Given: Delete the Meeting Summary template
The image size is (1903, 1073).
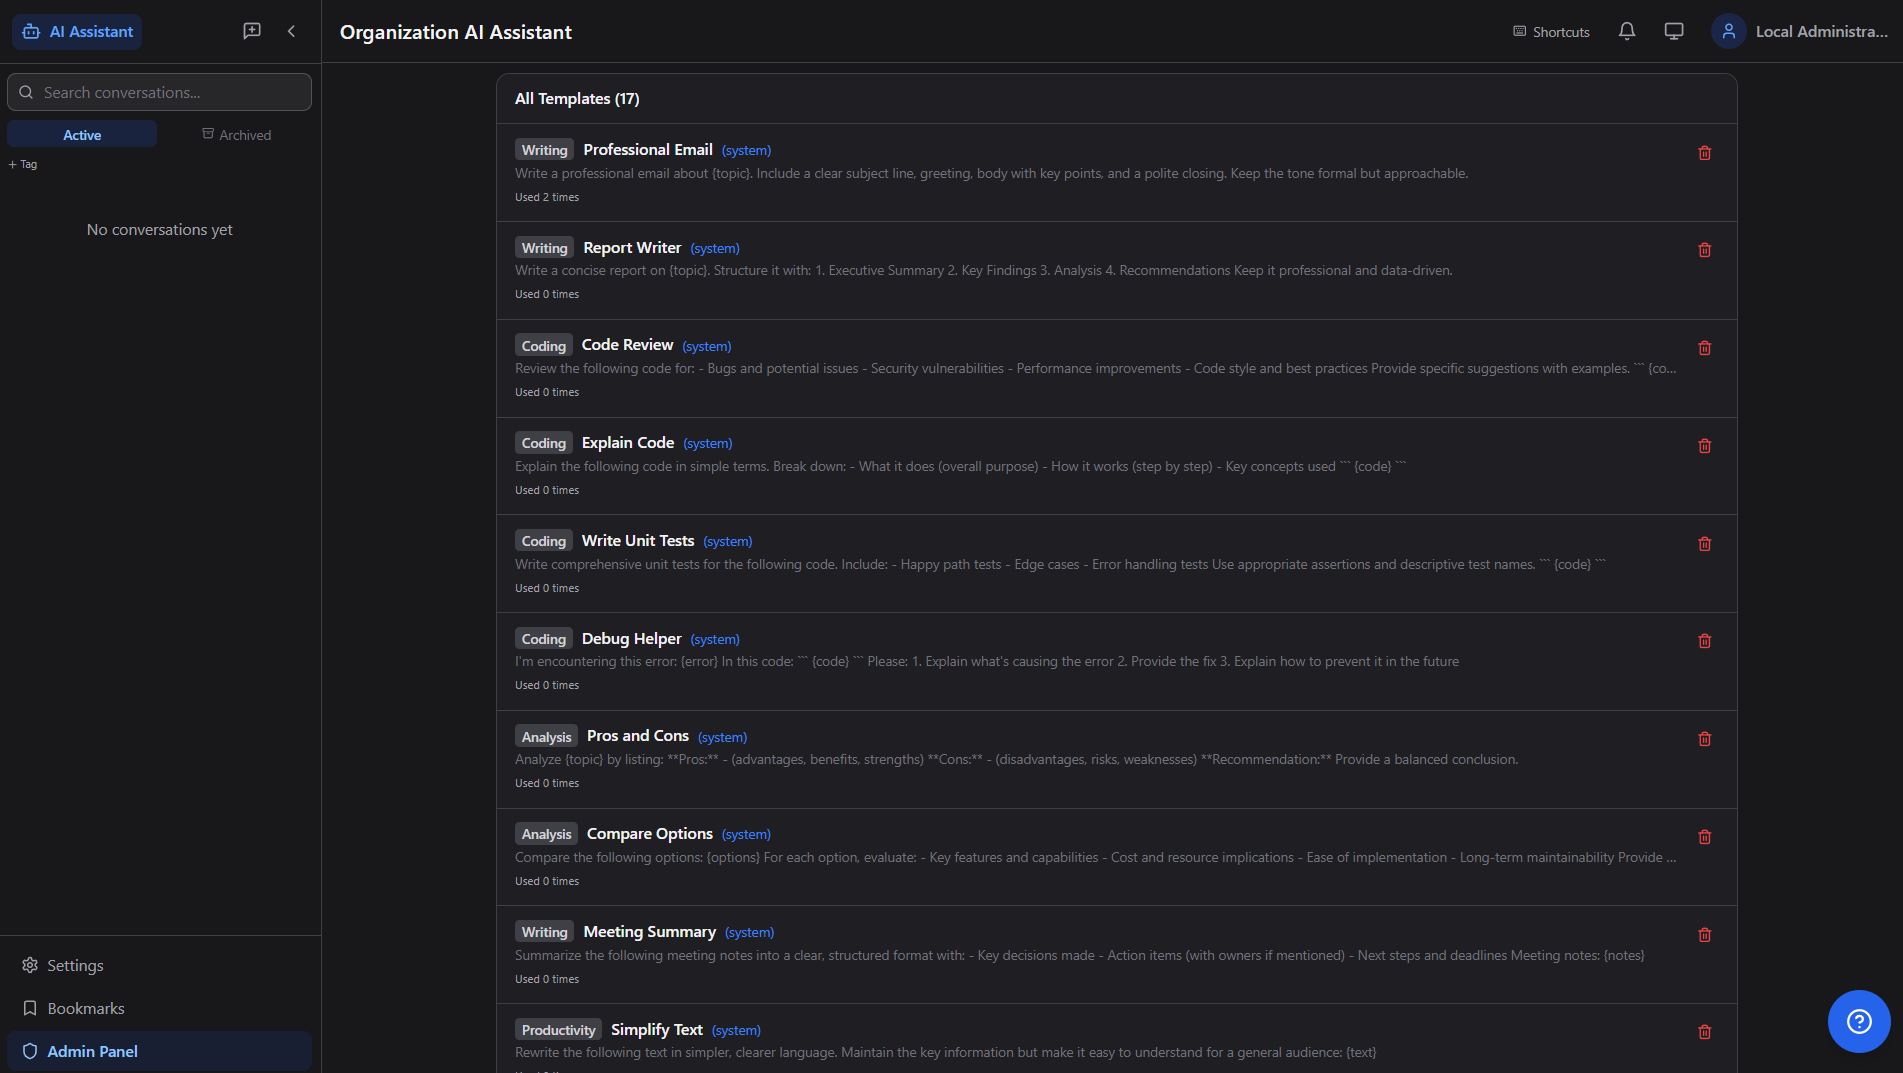Looking at the screenshot, I should click(1705, 935).
